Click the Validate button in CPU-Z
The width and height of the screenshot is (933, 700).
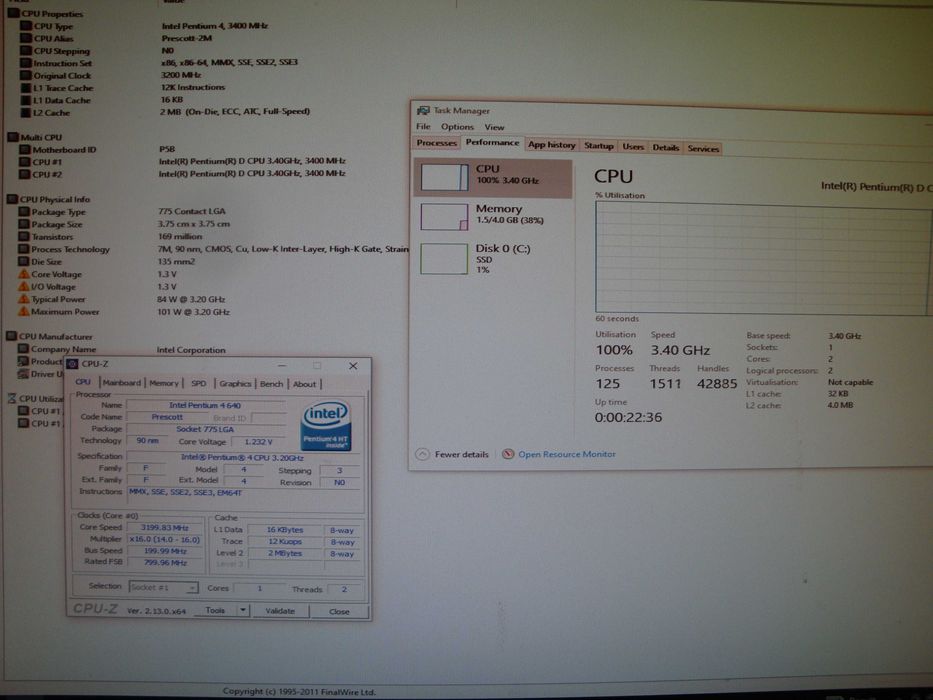click(x=280, y=611)
